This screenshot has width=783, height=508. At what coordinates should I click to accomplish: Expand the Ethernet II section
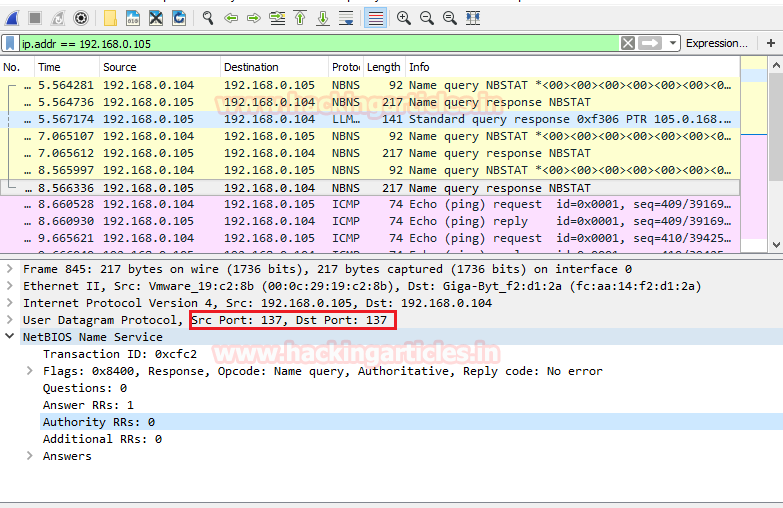9,286
